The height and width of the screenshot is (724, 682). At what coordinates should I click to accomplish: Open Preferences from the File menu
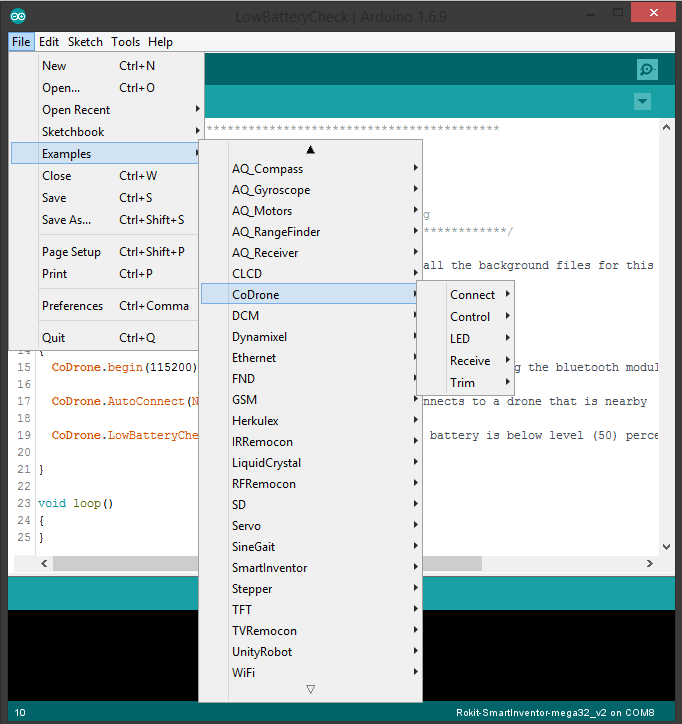105,306
